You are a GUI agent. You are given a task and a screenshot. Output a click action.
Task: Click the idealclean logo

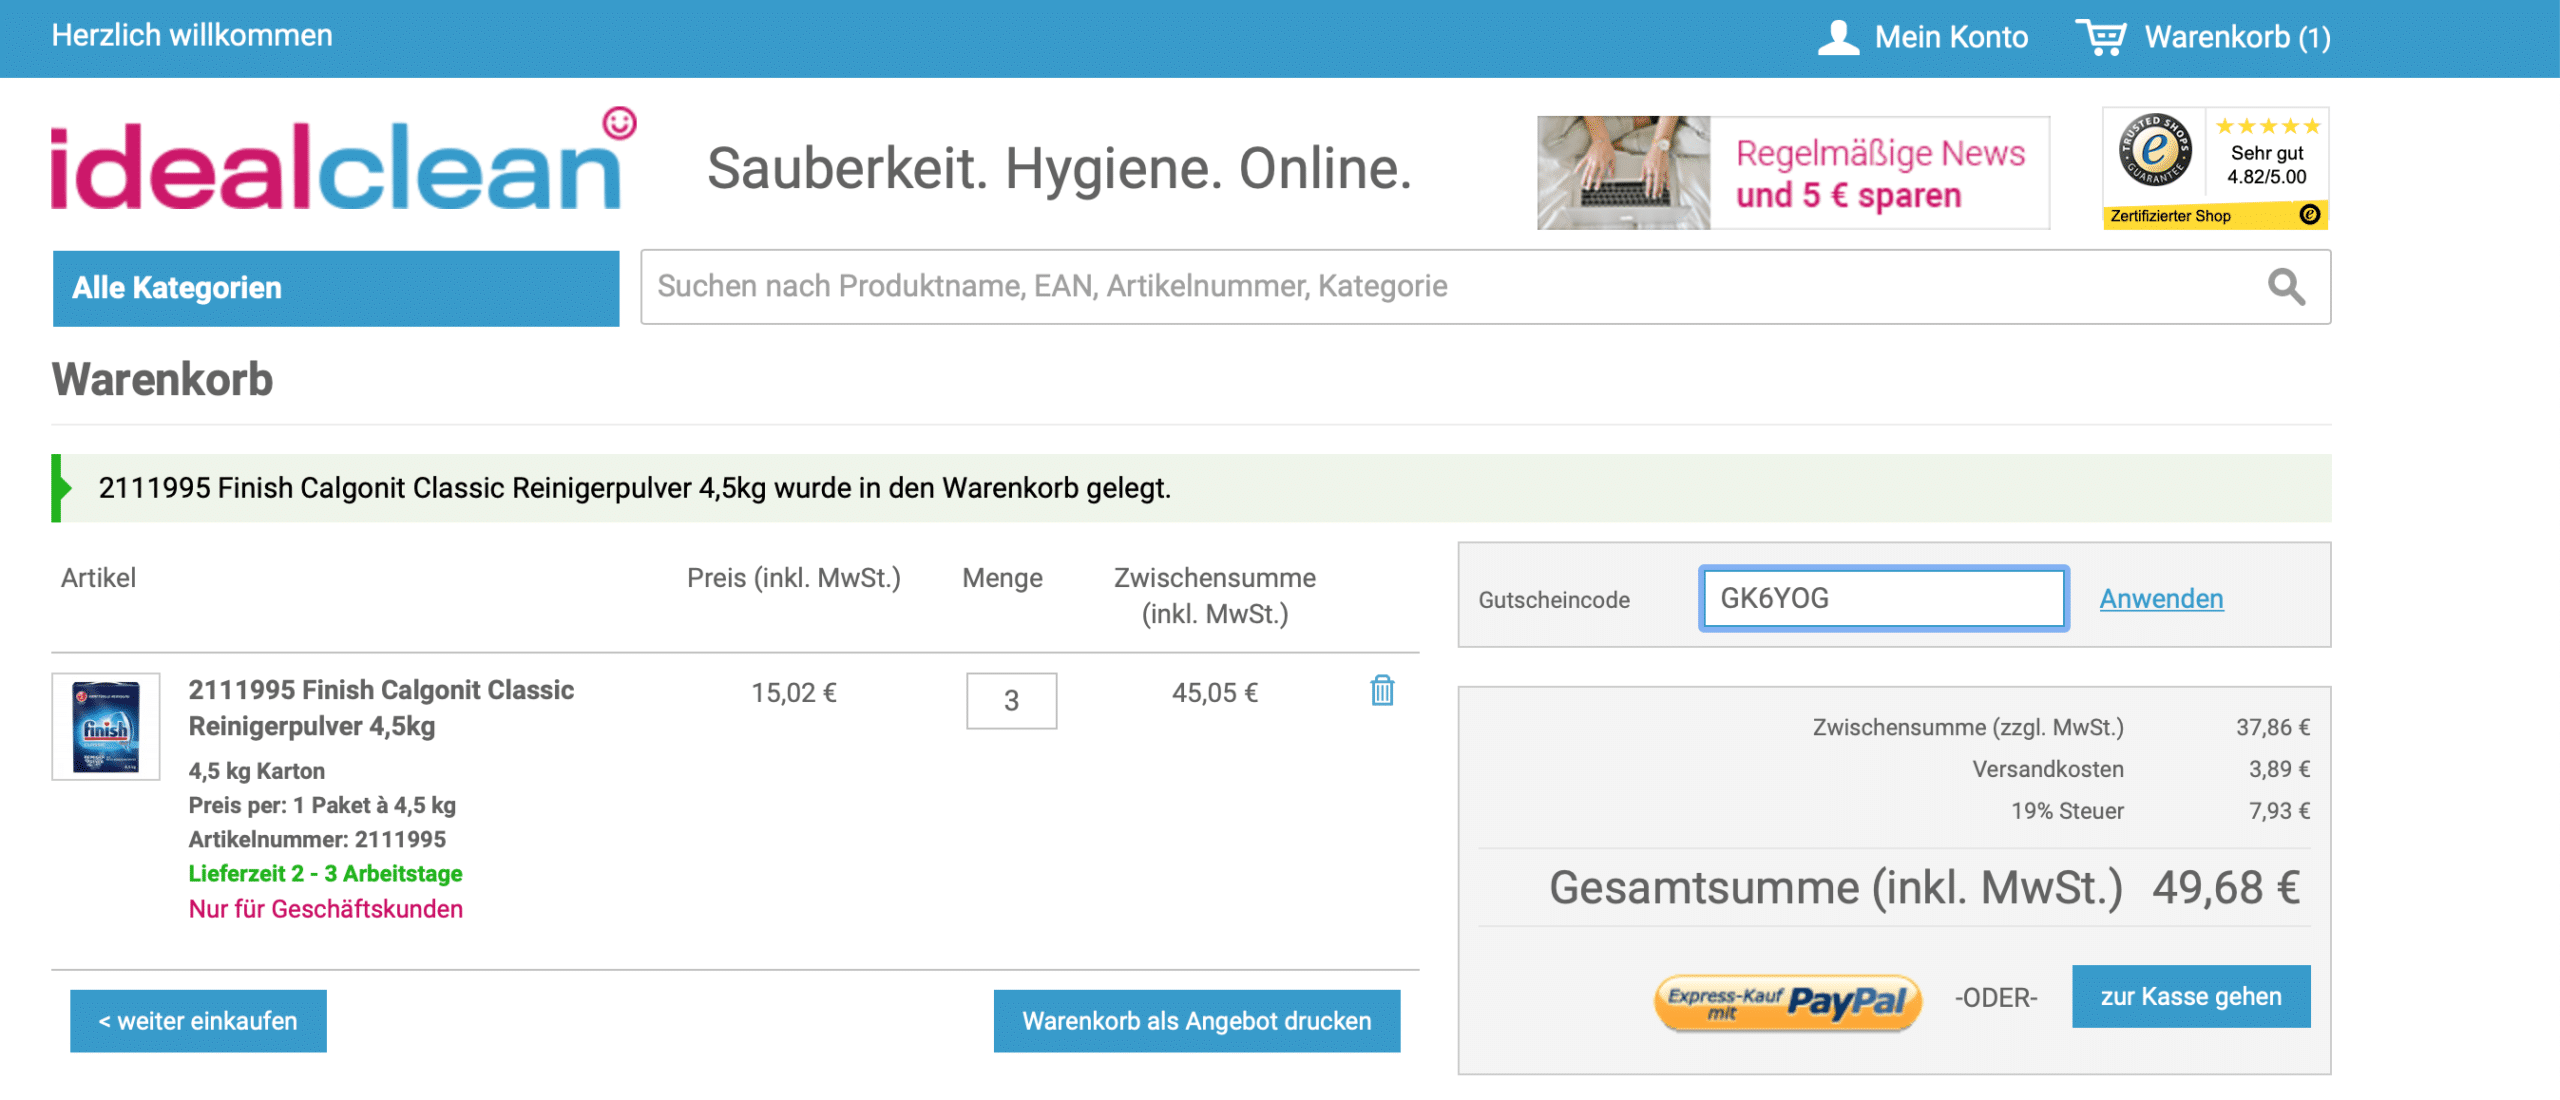(343, 160)
